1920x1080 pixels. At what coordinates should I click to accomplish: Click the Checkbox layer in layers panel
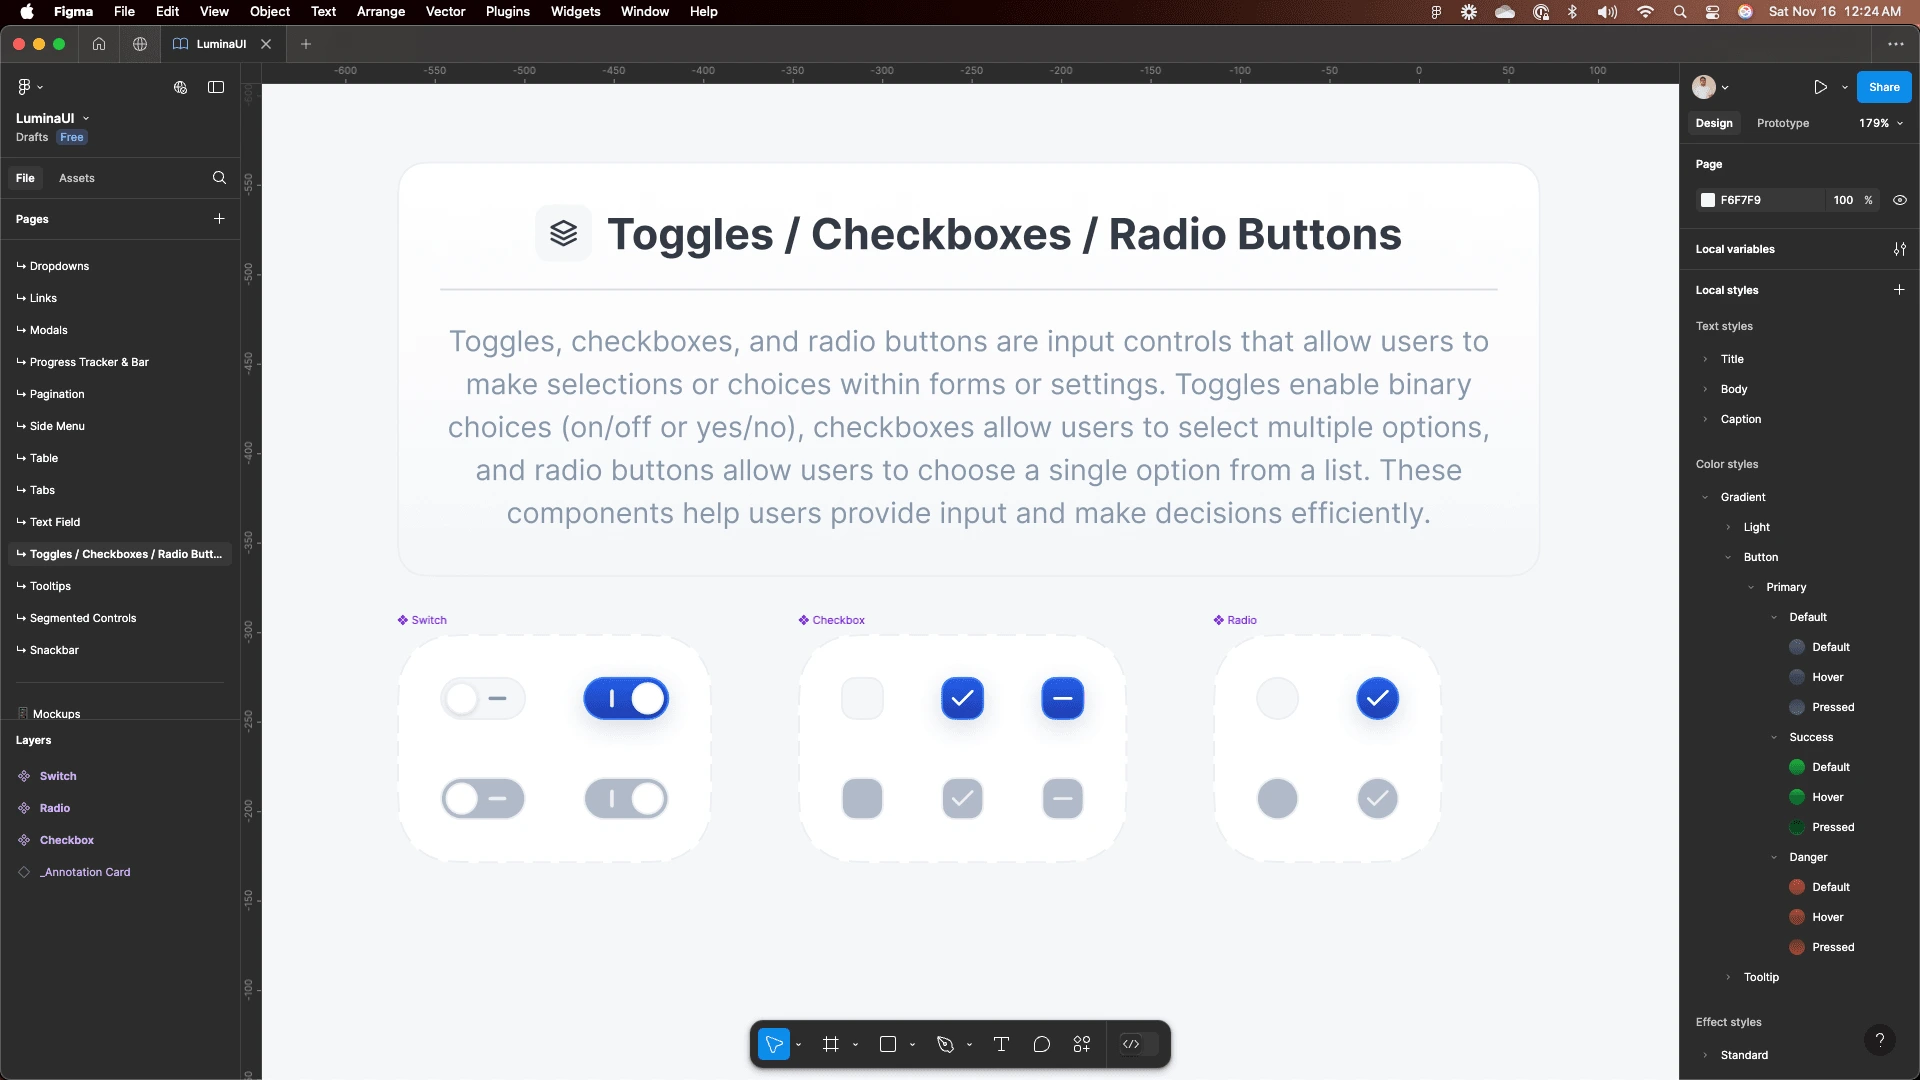pyautogui.click(x=66, y=840)
